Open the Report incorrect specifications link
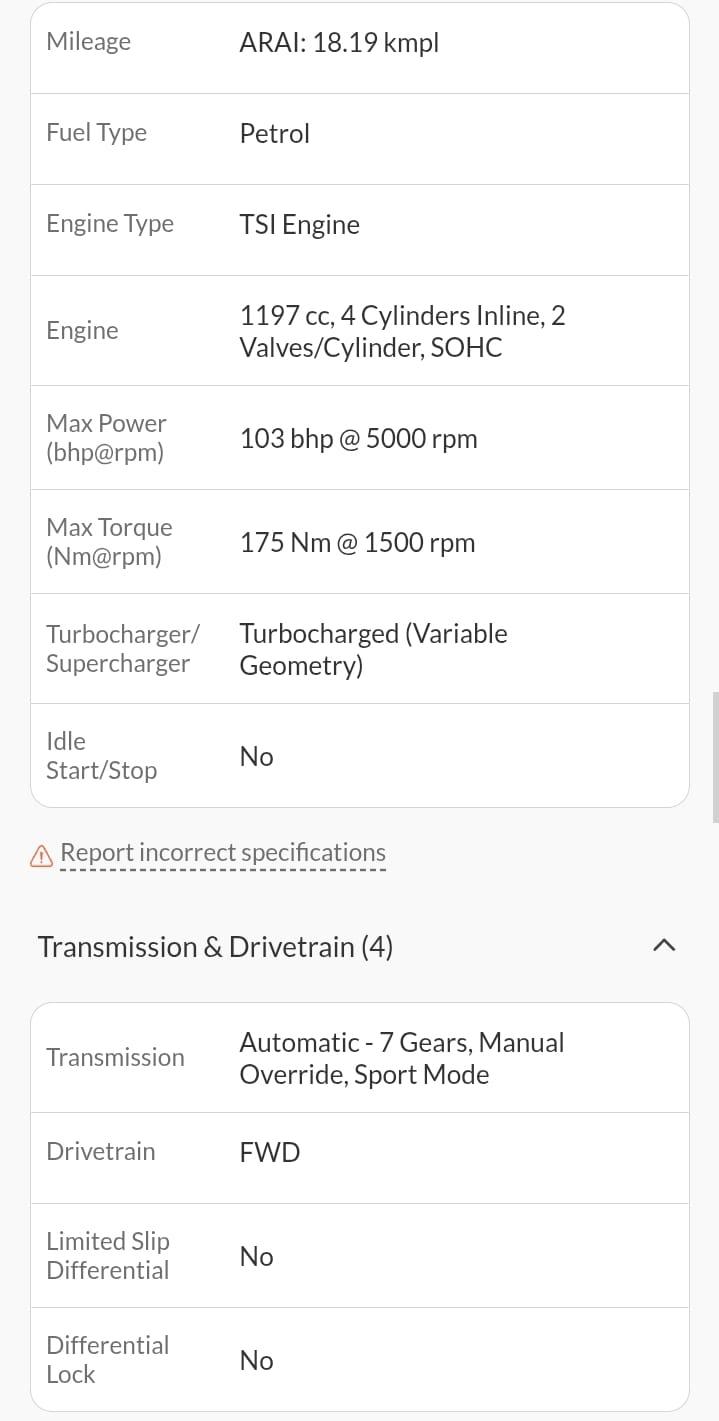This screenshot has height=1421, width=719. click(222, 853)
